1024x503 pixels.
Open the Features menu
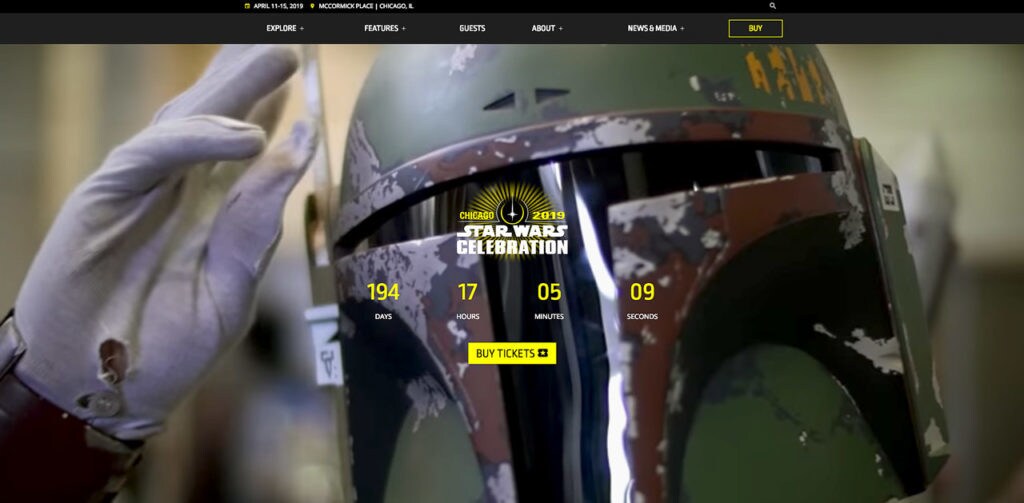coord(381,28)
